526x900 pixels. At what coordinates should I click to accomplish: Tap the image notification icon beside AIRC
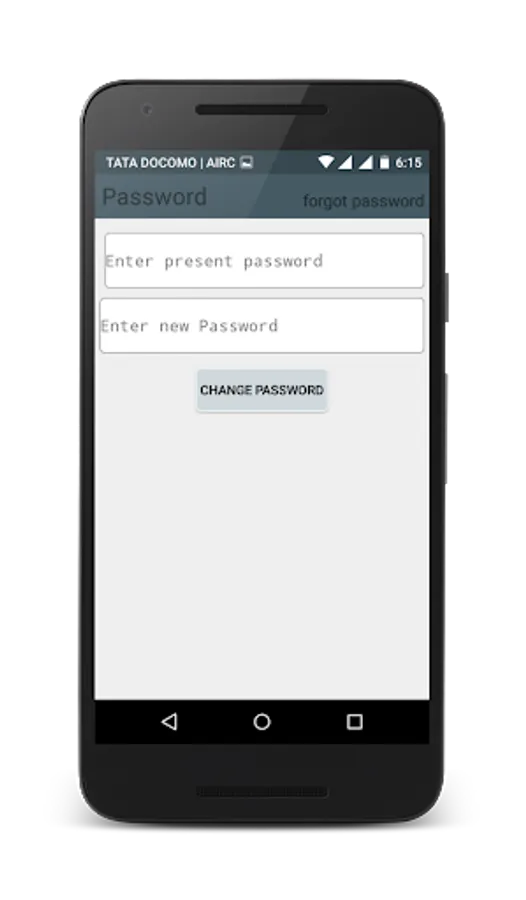246,162
